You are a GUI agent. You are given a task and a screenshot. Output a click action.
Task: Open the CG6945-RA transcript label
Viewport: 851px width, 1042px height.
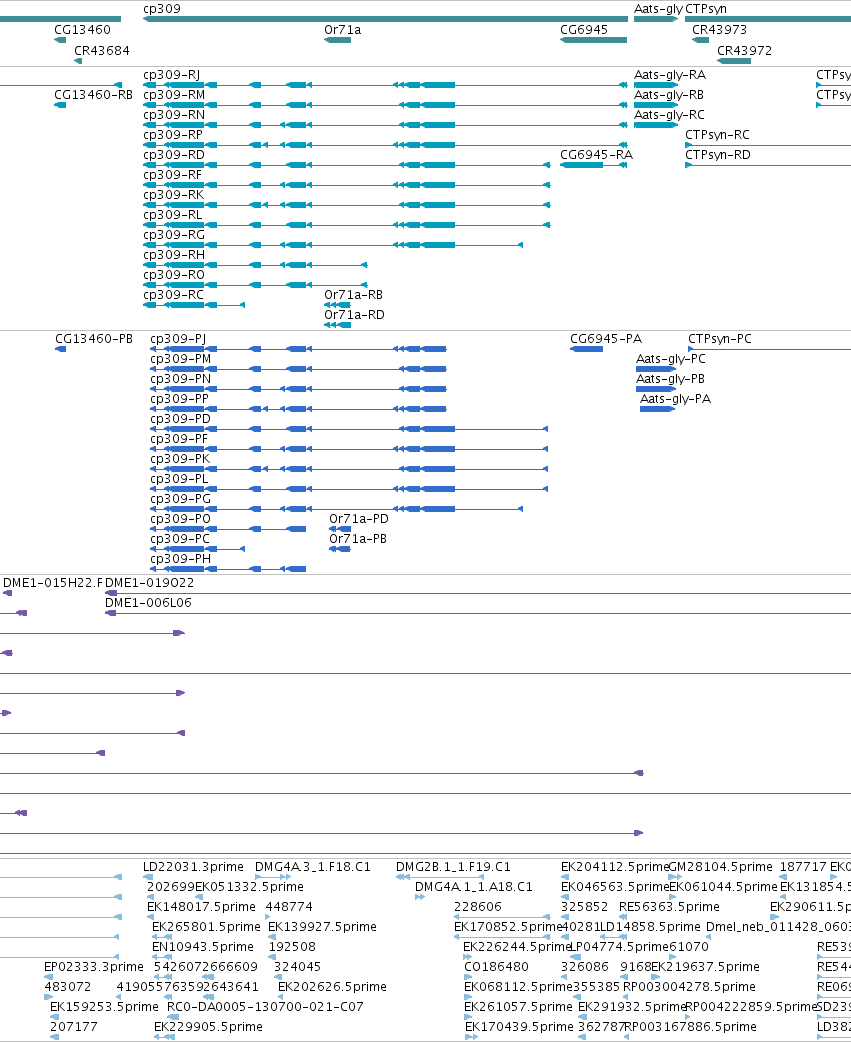[597, 155]
